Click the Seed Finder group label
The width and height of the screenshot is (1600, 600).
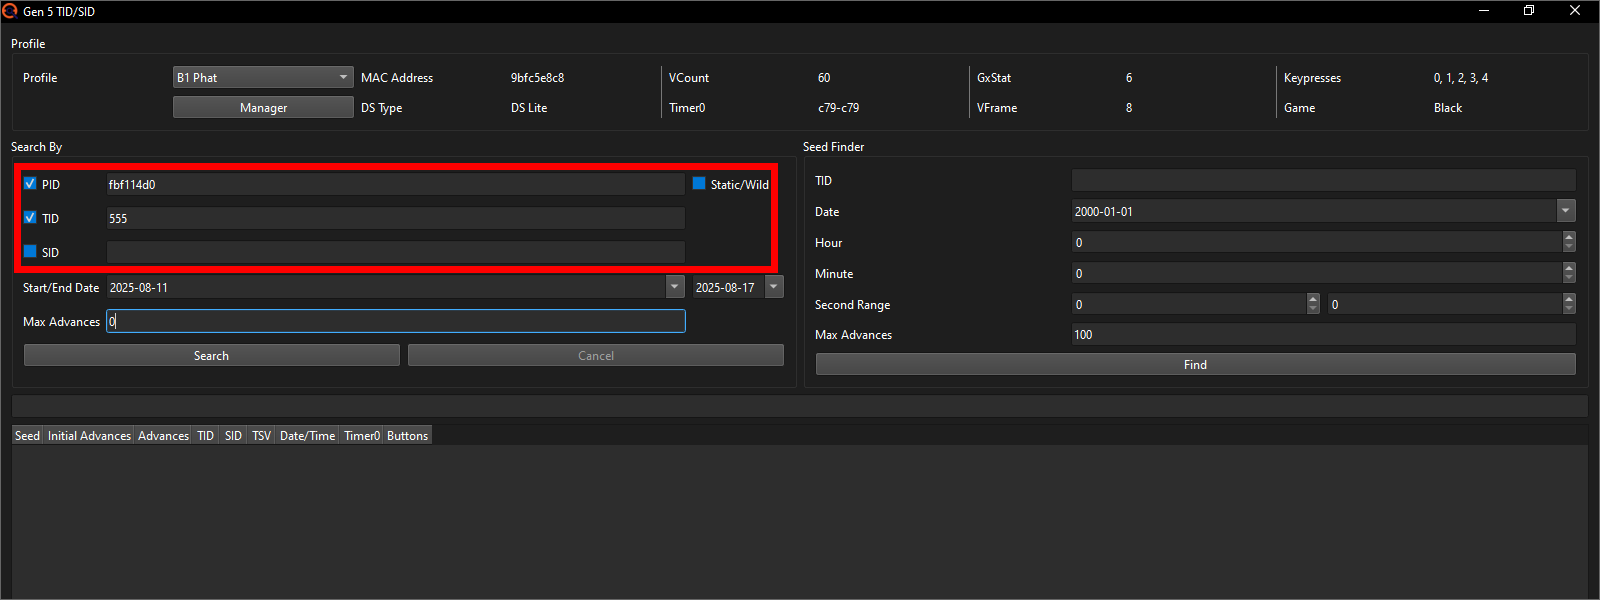point(833,146)
